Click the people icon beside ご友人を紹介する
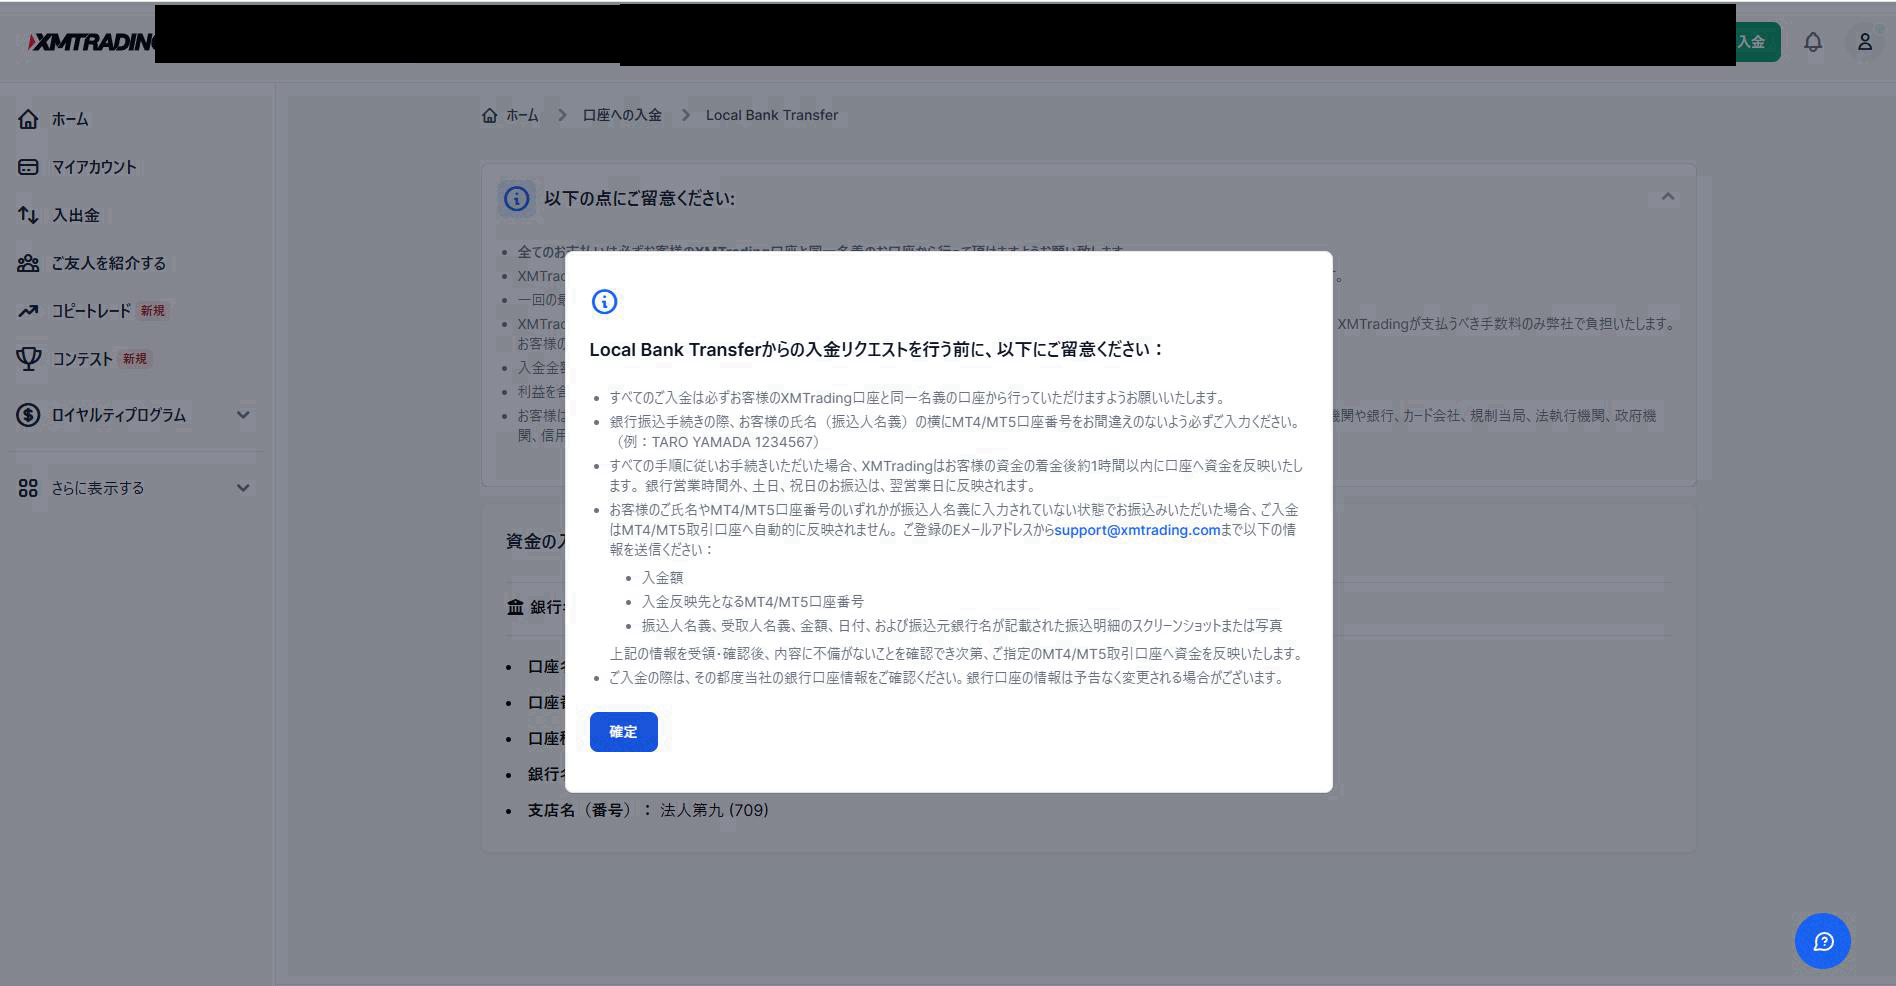This screenshot has width=1896, height=986. pyautogui.click(x=28, y=263)
